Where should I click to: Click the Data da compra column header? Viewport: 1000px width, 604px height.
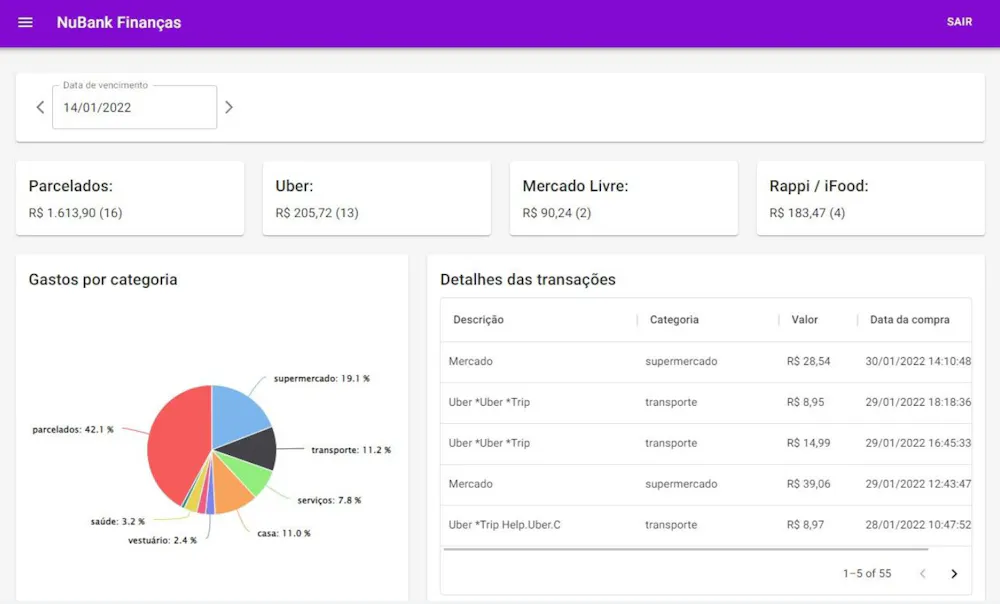(909, 320)
